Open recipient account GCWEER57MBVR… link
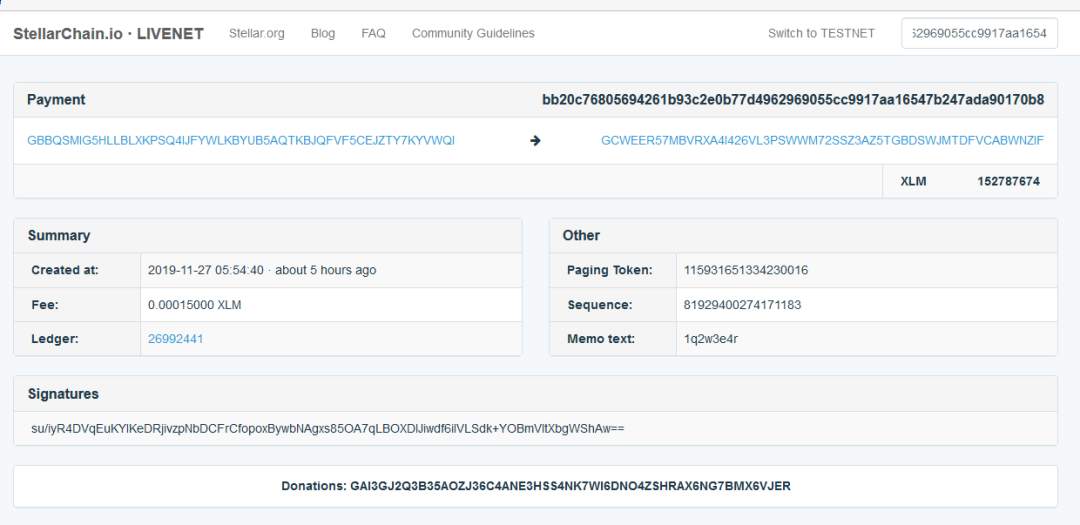Image resolution: width=1080 pixels, height=525 pixels. [822, 141]
